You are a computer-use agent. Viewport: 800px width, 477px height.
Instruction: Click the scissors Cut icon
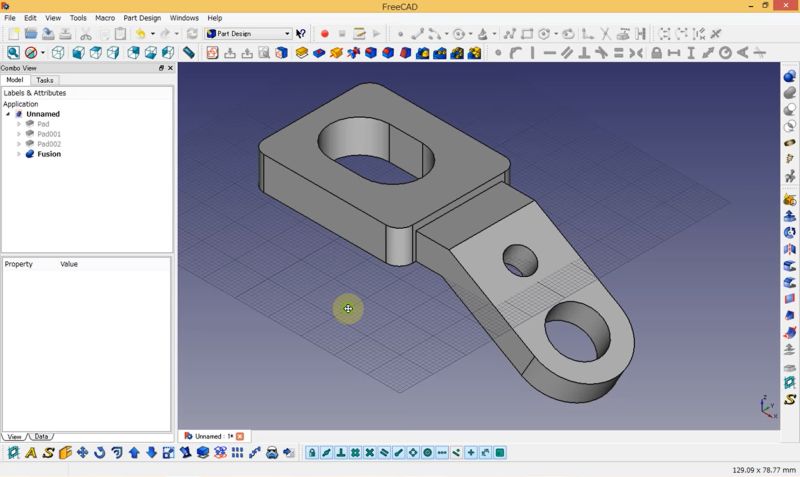point(86,34)
